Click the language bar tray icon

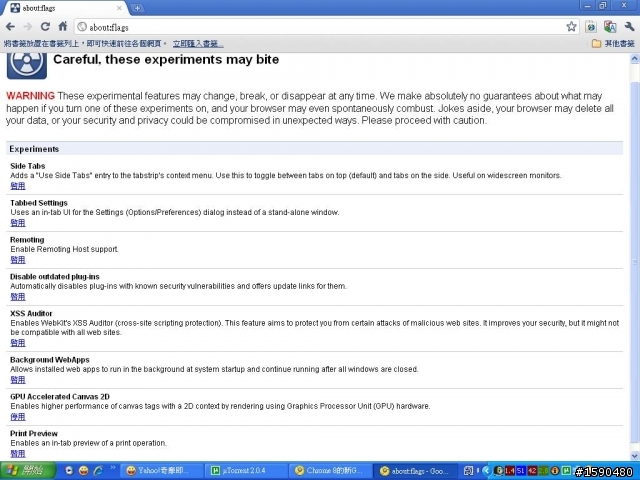pyautogui.click(x=469, y=471)
